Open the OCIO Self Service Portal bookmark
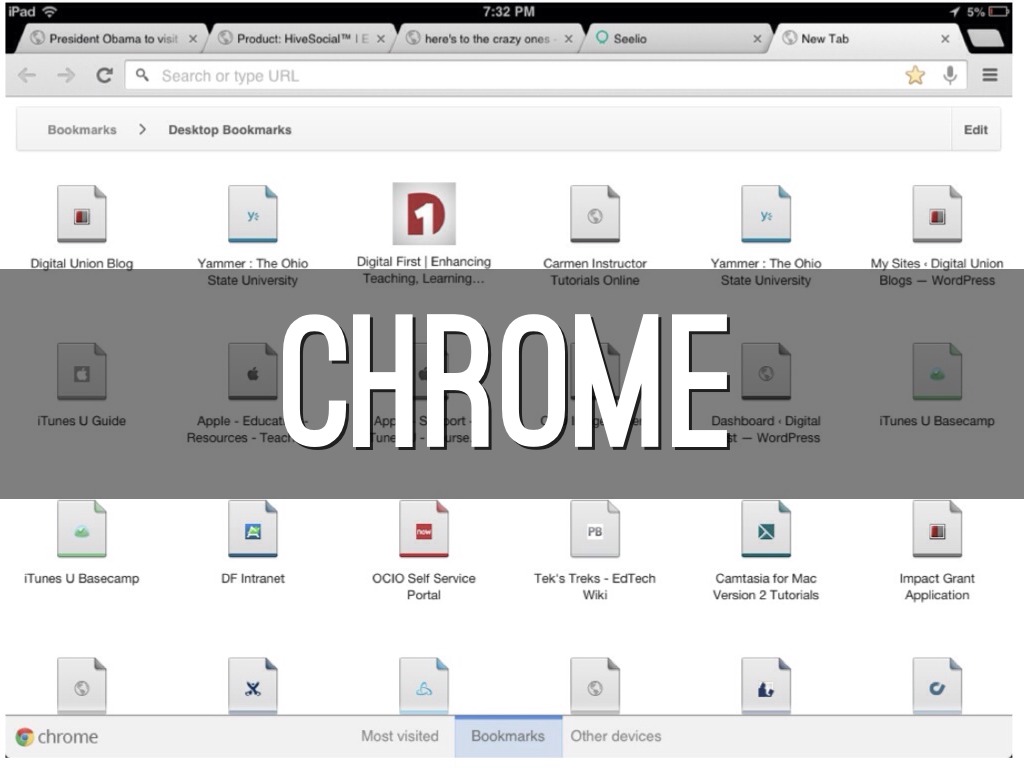 (424, 531)
